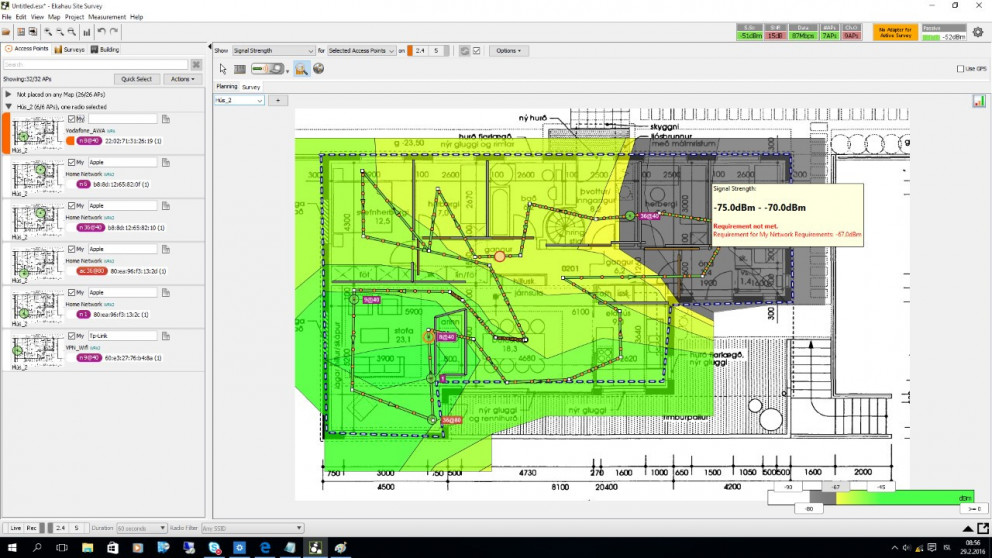
Task: Click the Quick Select button
Action: coord(137,78)
